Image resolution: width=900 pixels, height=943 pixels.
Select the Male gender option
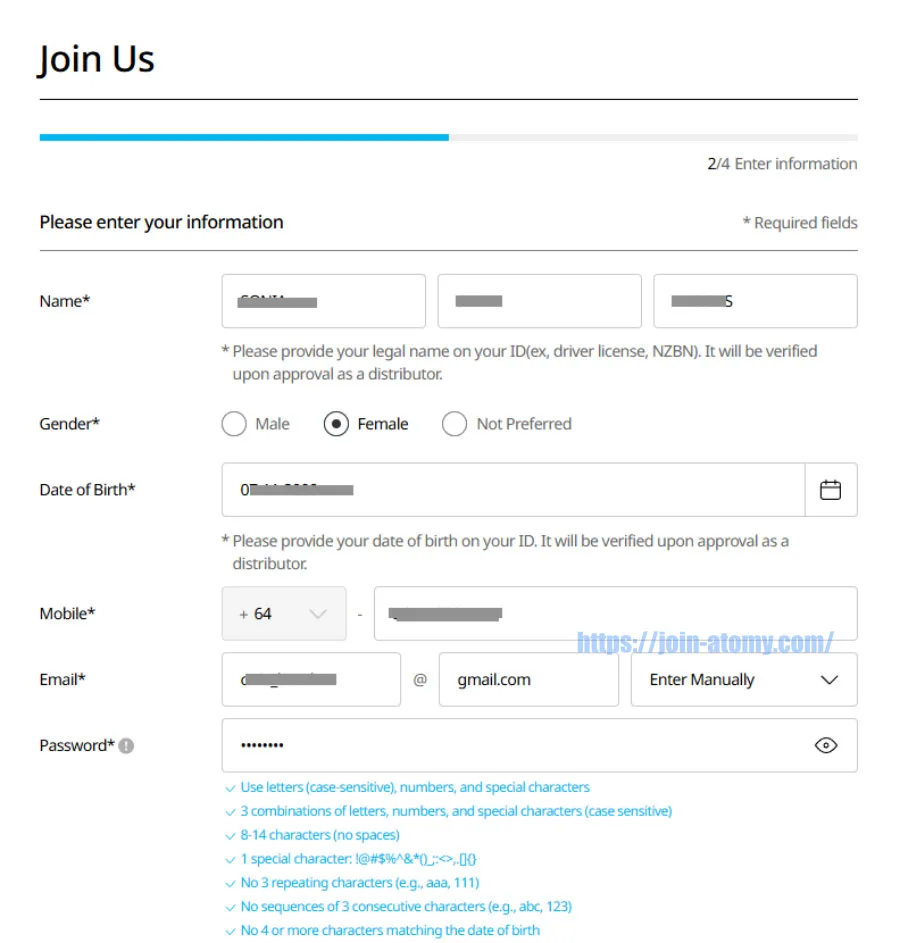233,424
